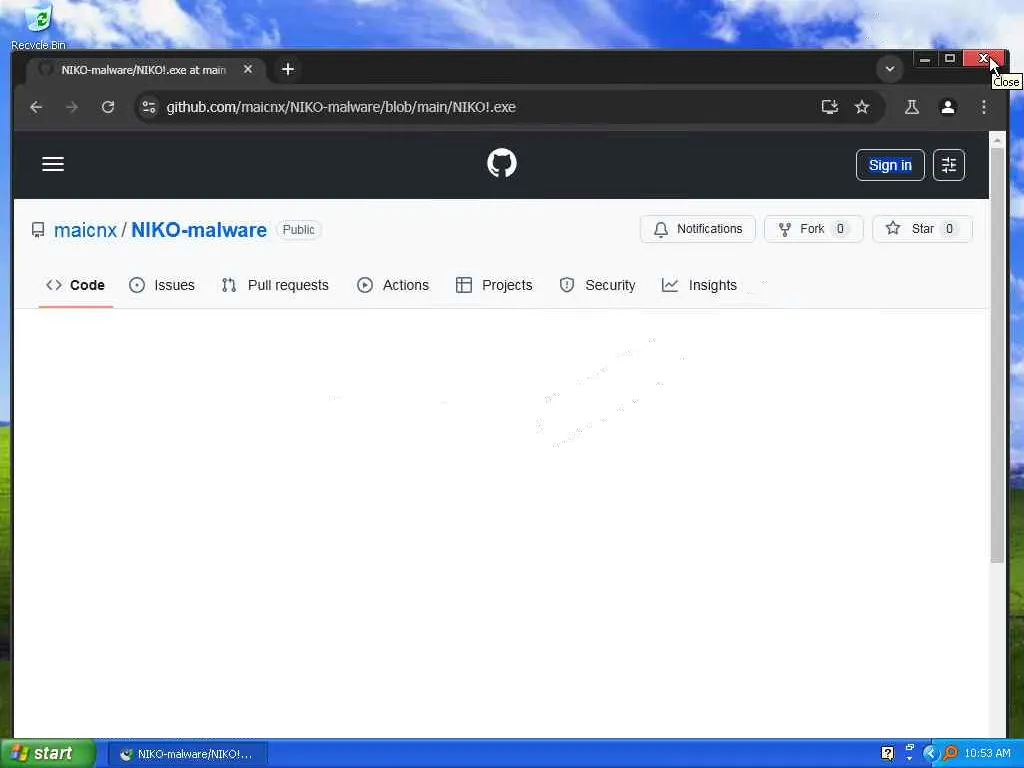Open the Pull requests tab
The width and height of the screenshot is (1024, 768).
click(x=275, y=285)
